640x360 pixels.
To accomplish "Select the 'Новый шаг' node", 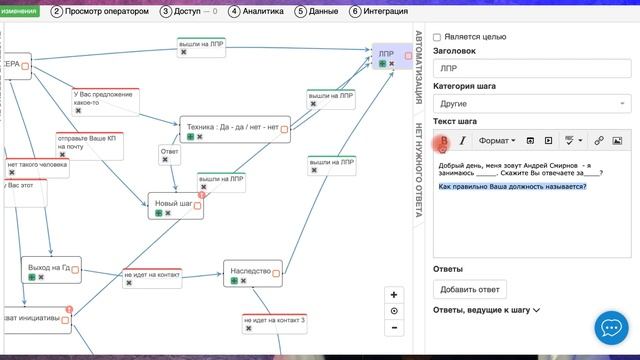I will [176, 206].
